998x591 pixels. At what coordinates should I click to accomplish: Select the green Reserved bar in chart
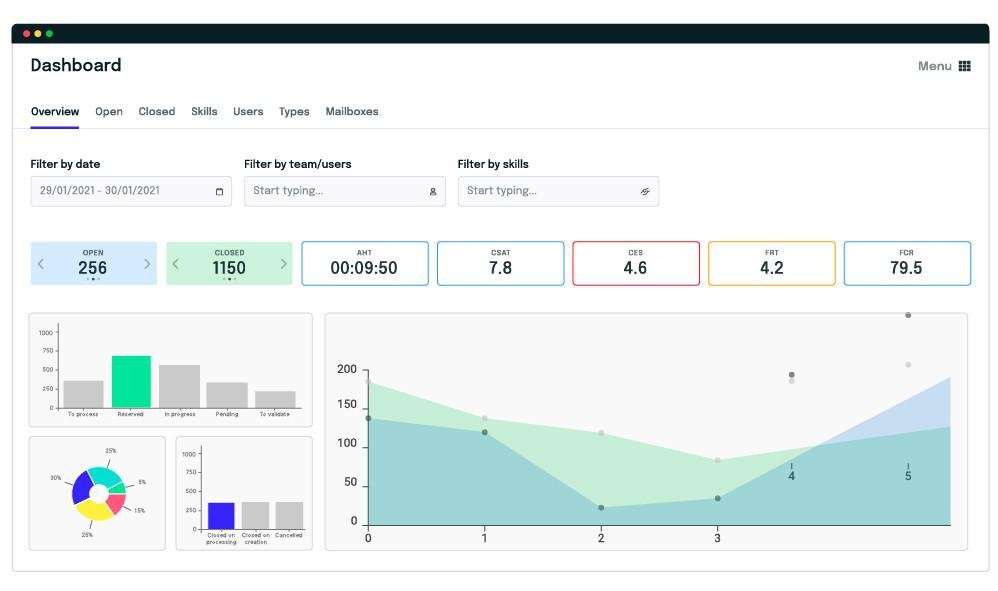(131, 382)
